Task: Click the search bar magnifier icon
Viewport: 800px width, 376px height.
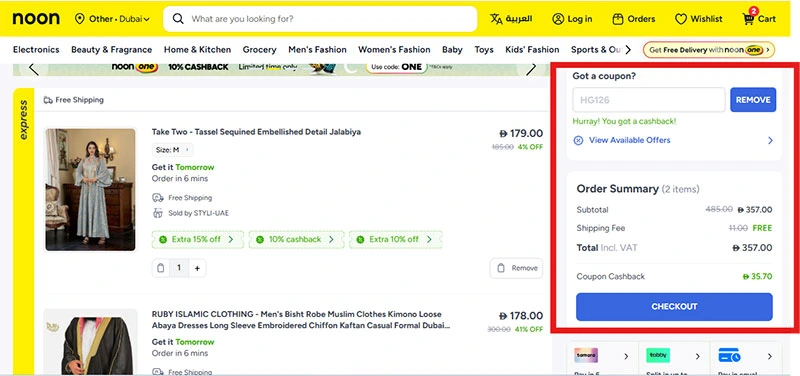Action: [178, 19]
